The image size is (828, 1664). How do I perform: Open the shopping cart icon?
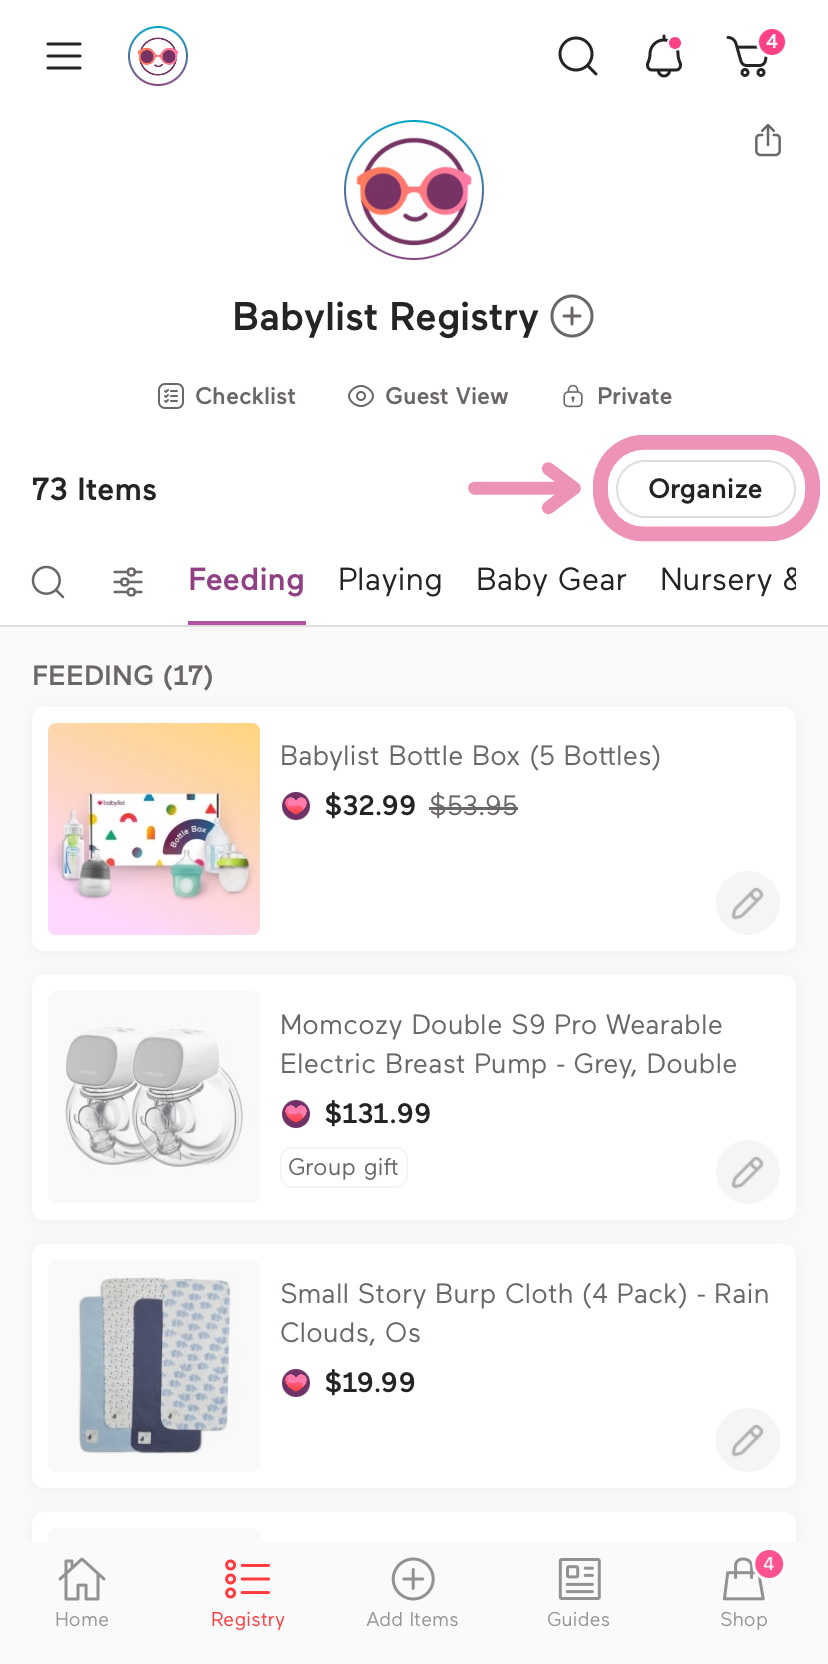751,57
